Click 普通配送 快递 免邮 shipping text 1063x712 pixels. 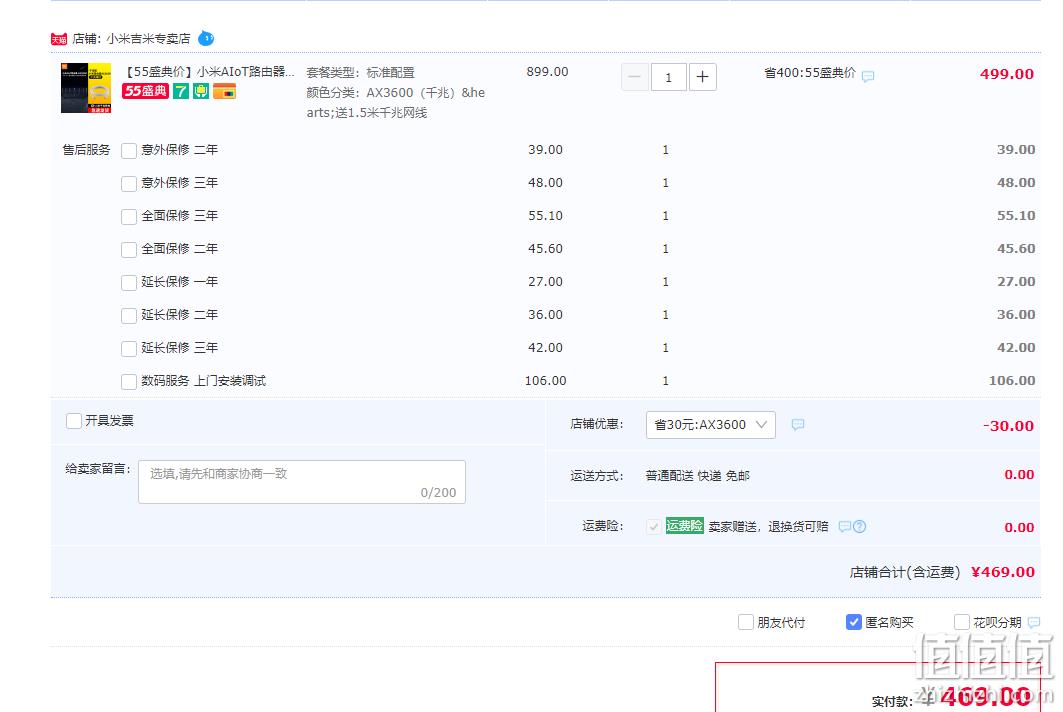pyautogui.click(x=698, y=476)
